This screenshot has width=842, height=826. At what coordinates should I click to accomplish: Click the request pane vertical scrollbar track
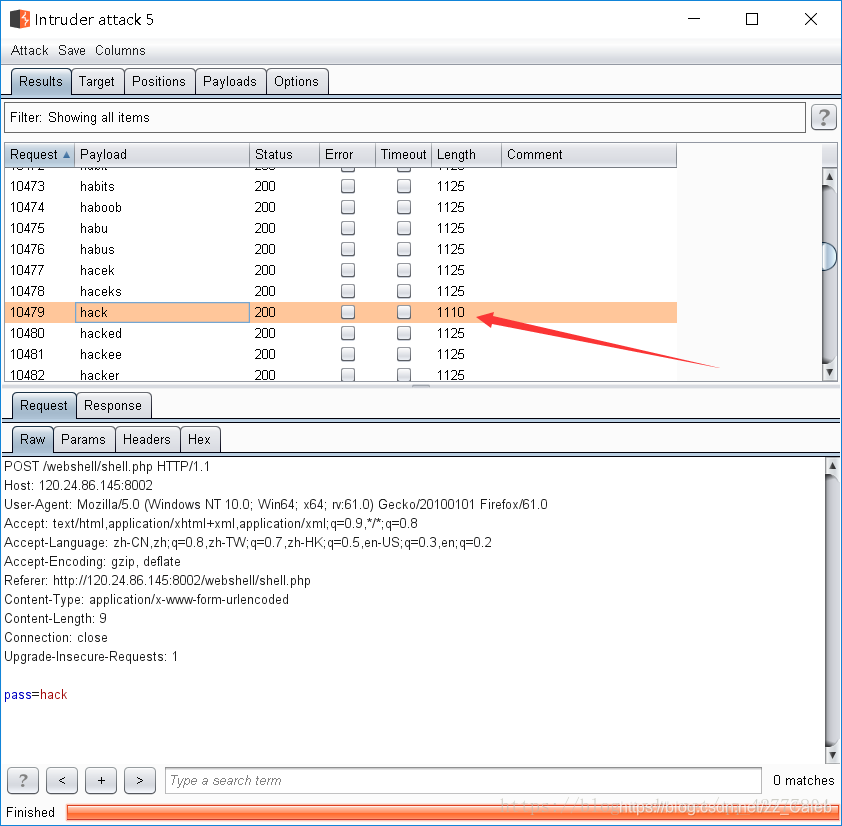832,610
